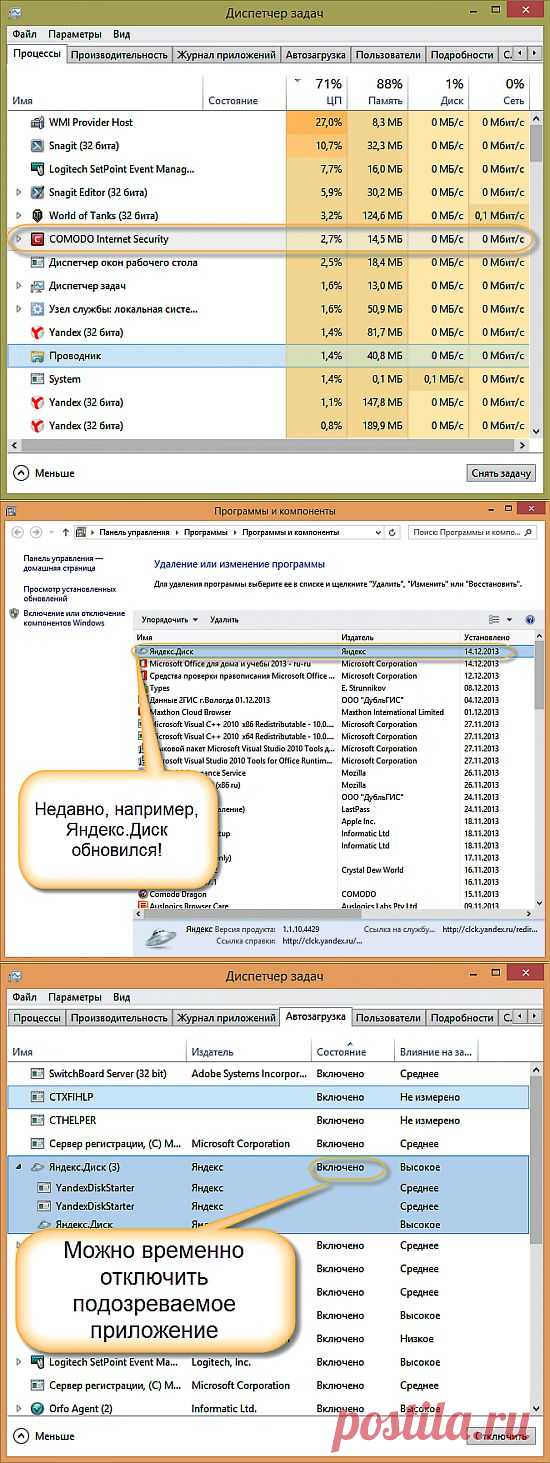The height and width of the screenshot is (1463, 550).
Task: Click shield icon beside Включение или отключение компонентов
Action: coord(15,614)
